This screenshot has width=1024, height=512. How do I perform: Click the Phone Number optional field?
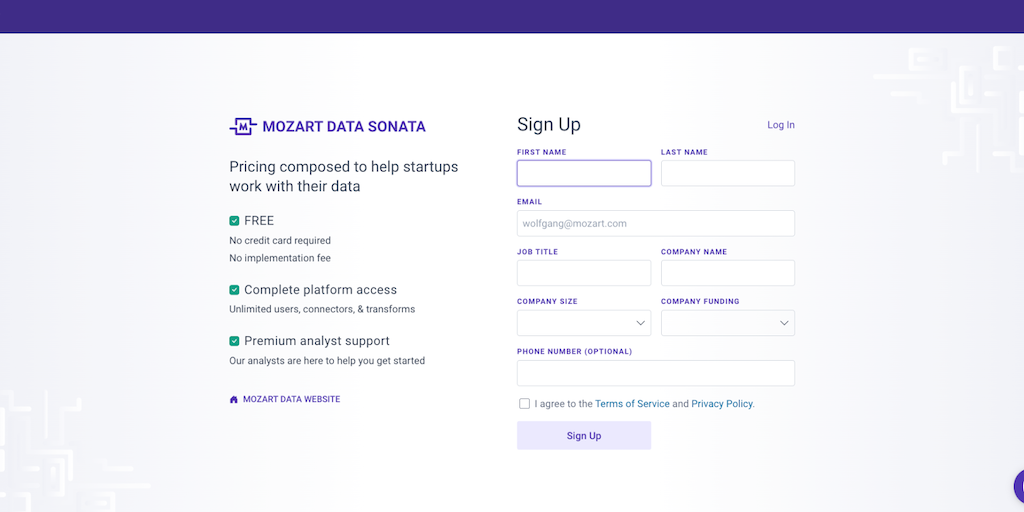(656, 373)
